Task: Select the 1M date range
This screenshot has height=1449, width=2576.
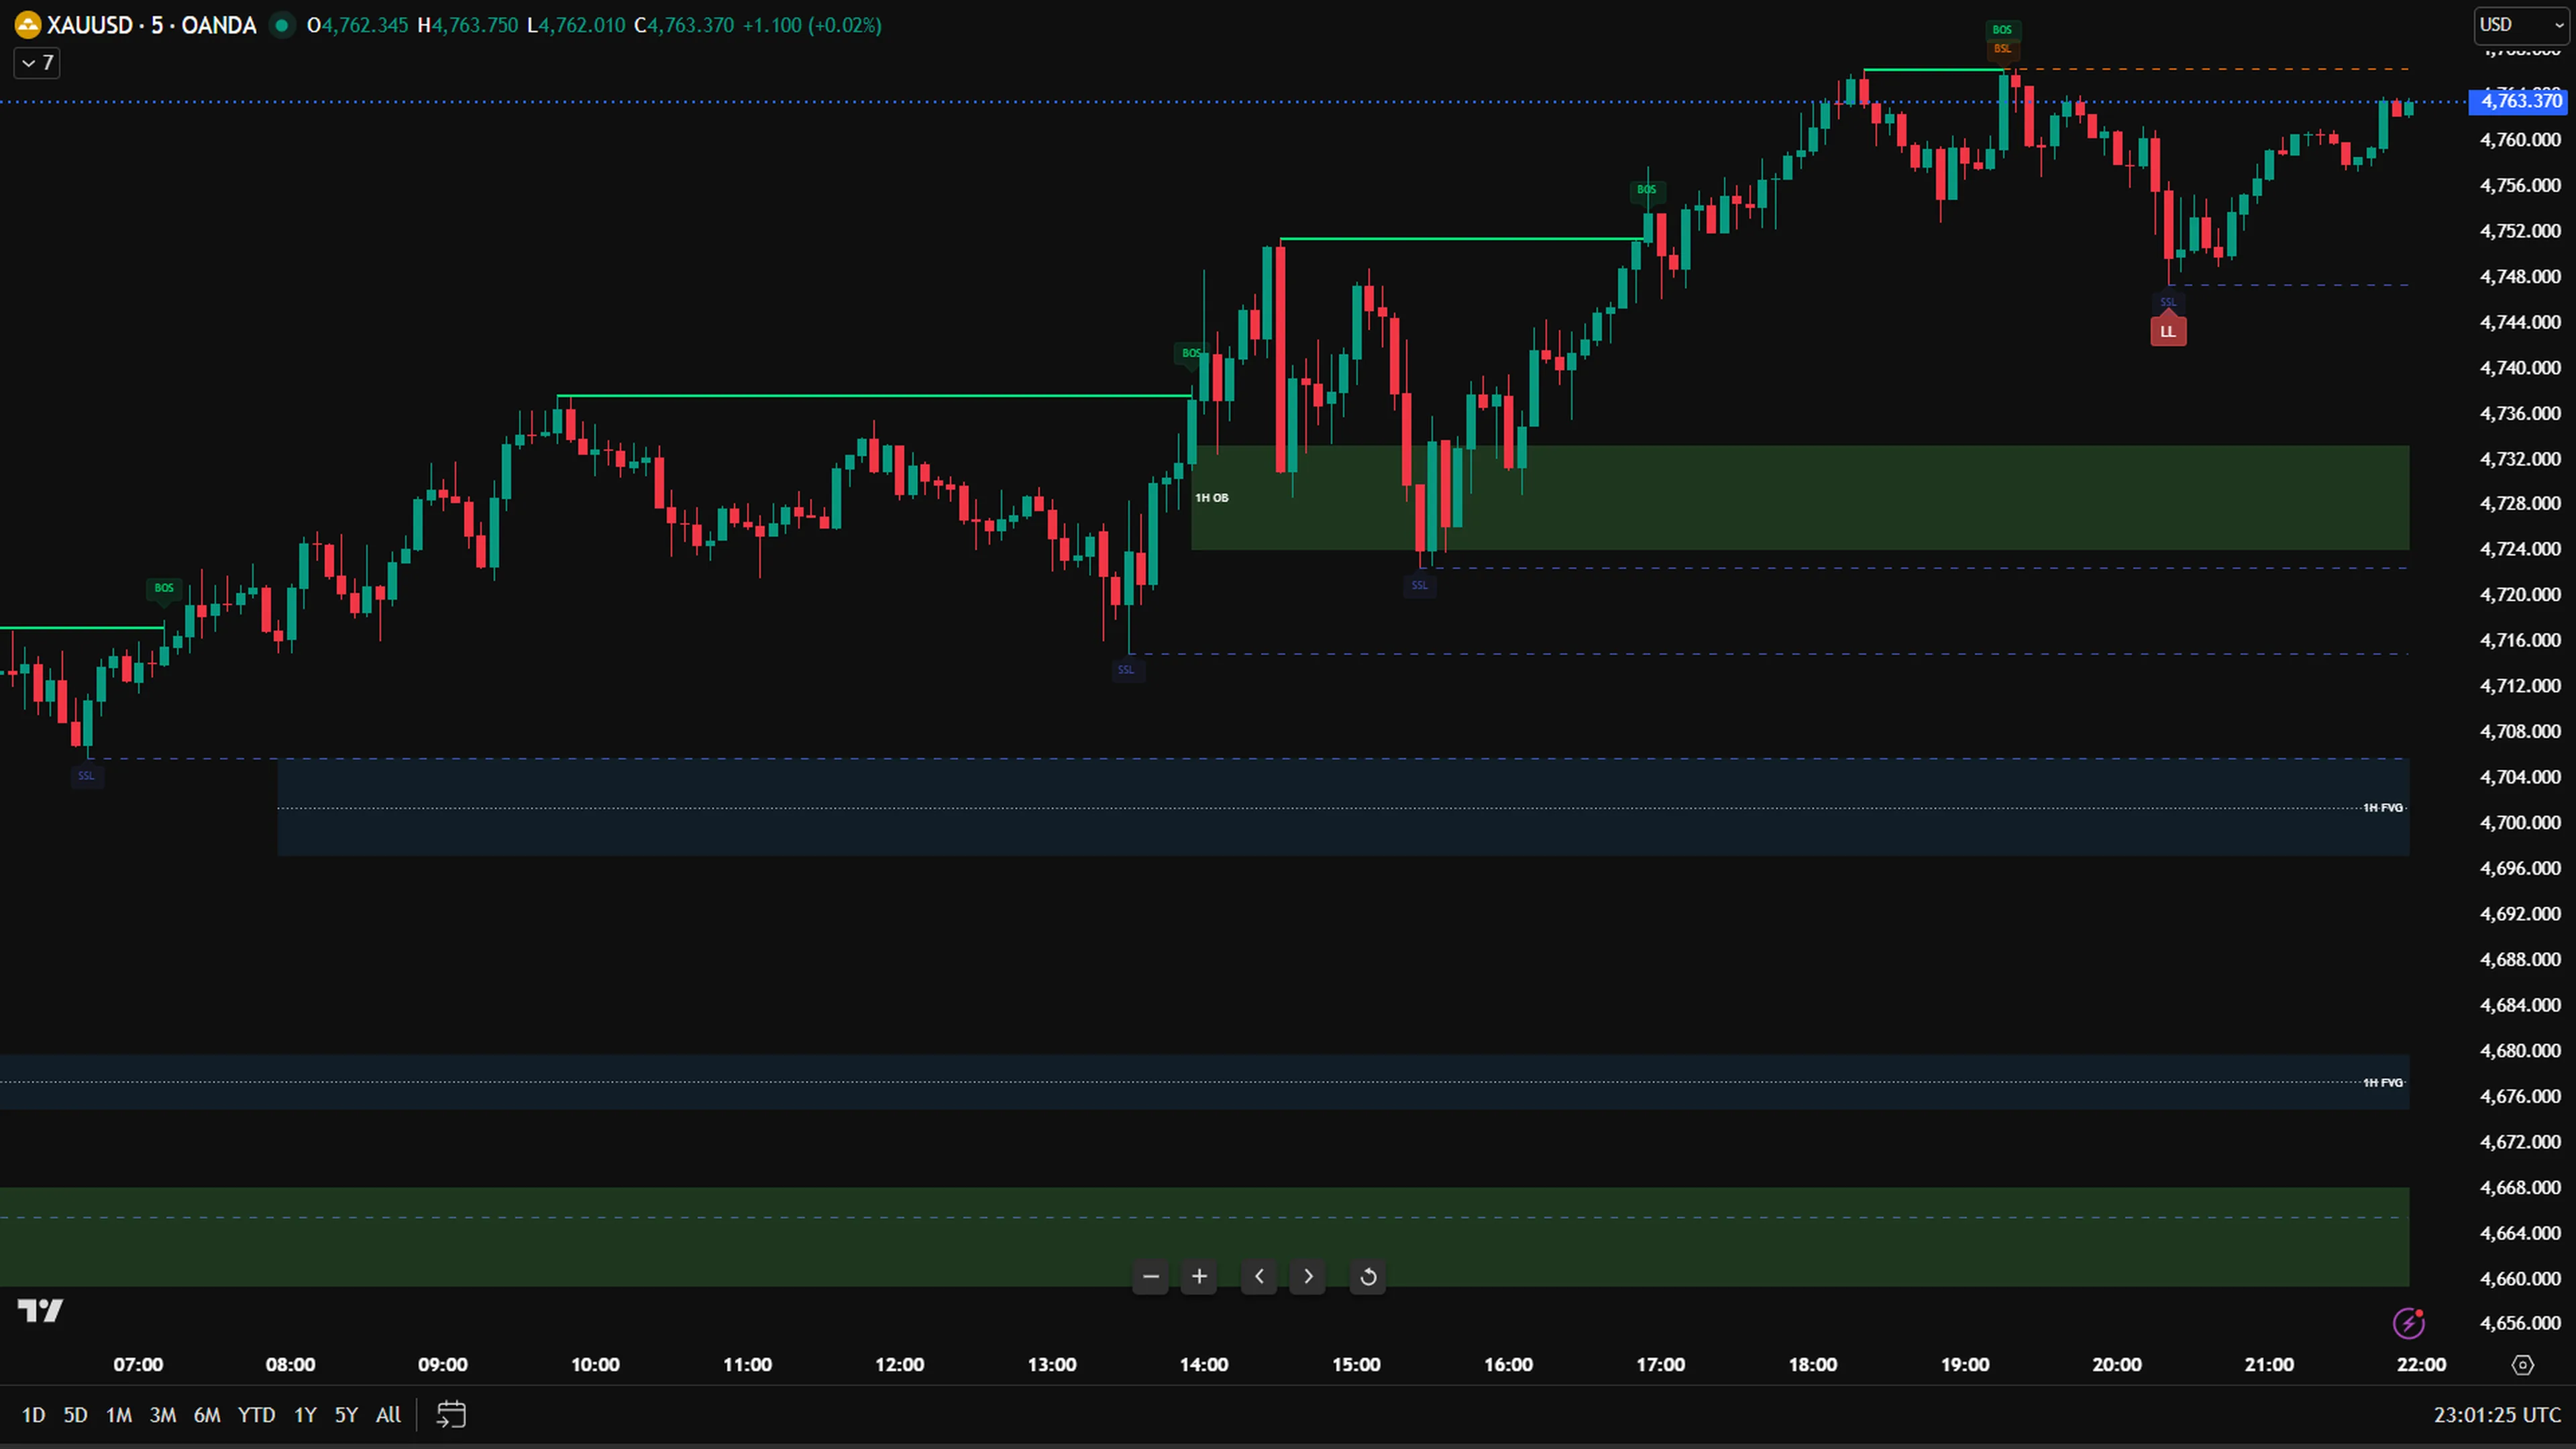Action: click(119, 1415)
